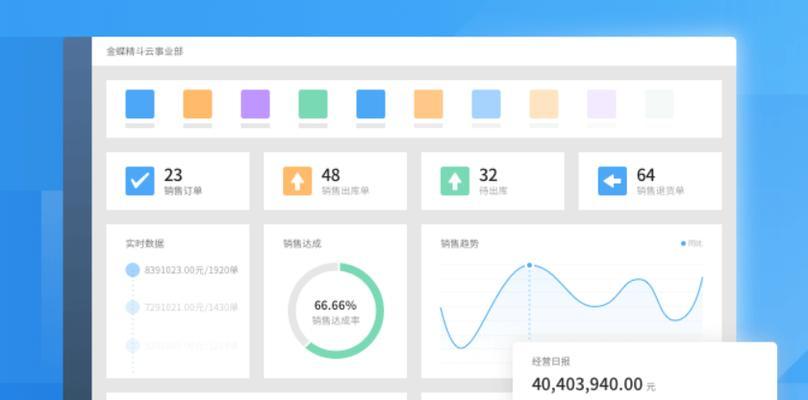808x400 pixels.
Task: Click the green up-arrow icon for 待出库
Action: tap(454, 181)
